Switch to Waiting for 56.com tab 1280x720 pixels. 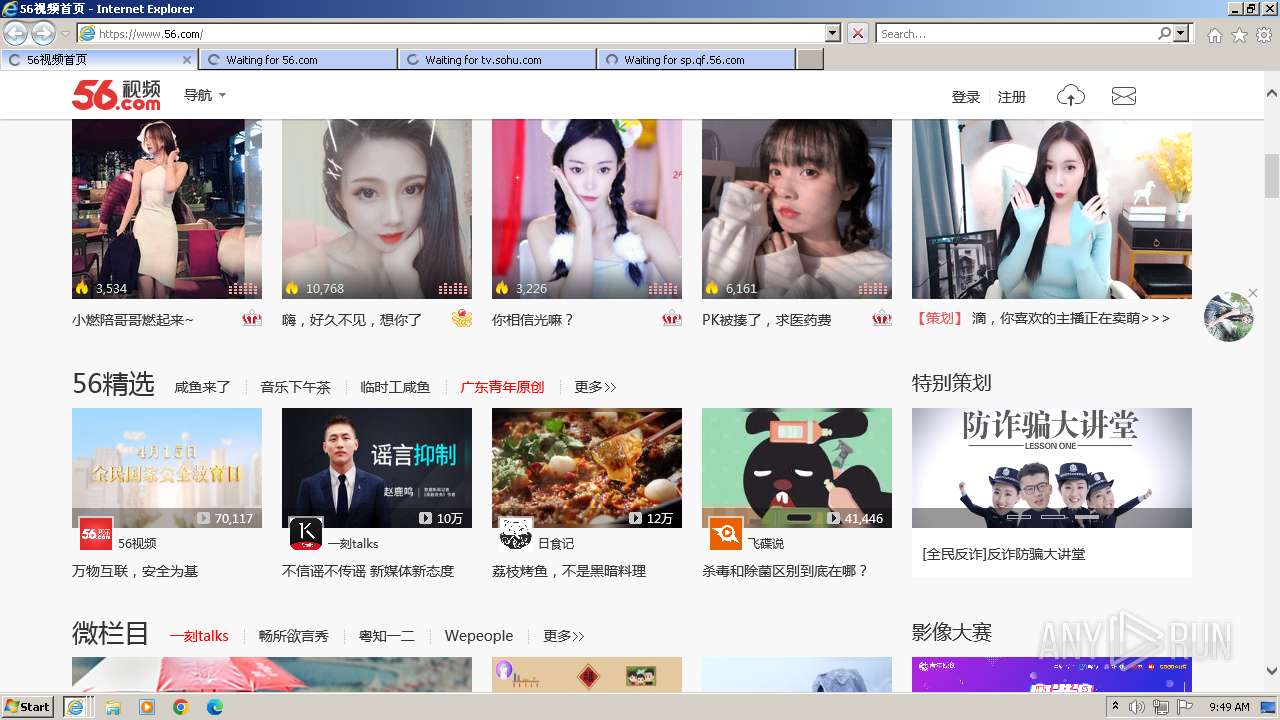tap(298, 60)
